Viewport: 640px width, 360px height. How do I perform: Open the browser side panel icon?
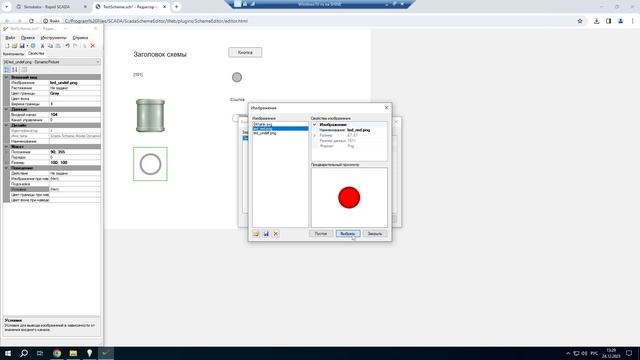tap(609, 21)
